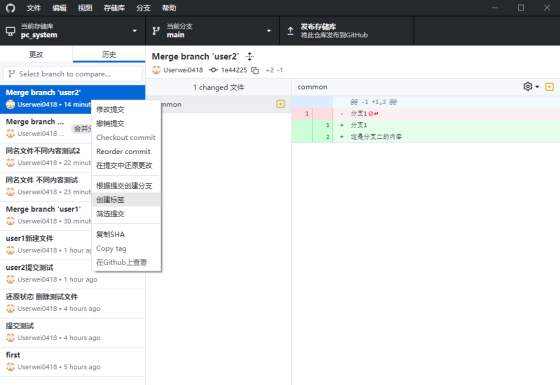The height and width of the screenshot is (385, 560).
Task: Click the @@ -1 +1,2 @@ hunk header
Action: click(426, 102)
